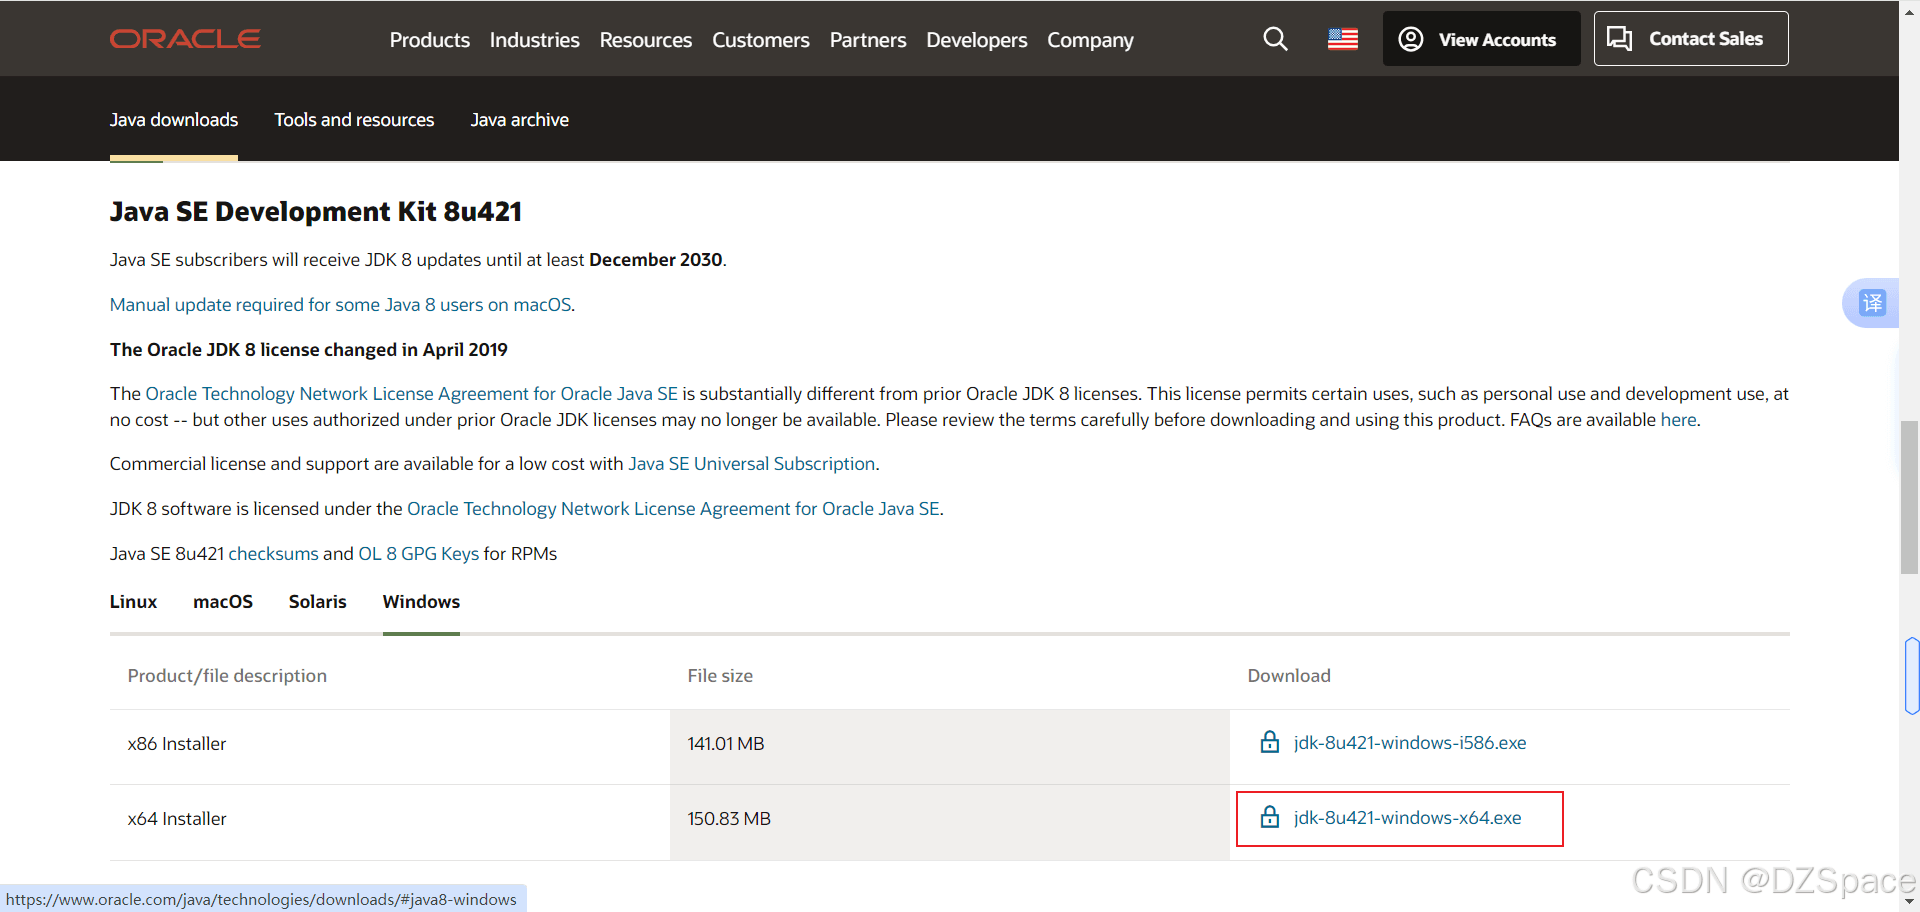Click the Product/file description column header
Image resolution: width=1920 pixels, height=912 pixels.
227,676
